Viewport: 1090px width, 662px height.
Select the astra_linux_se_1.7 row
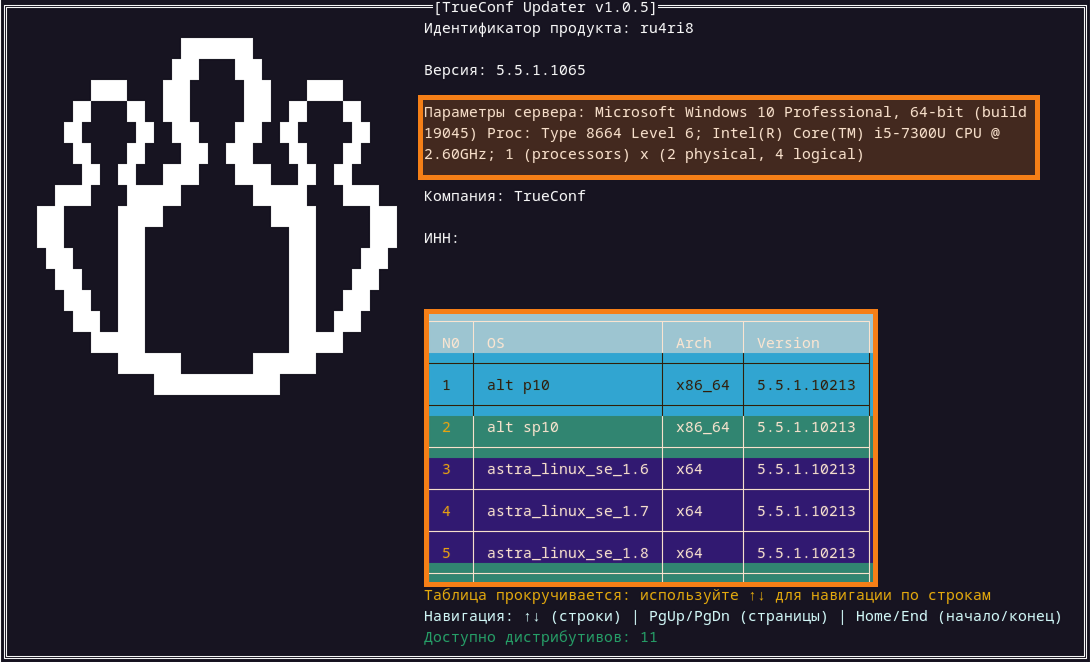click(x=649, y=511)
